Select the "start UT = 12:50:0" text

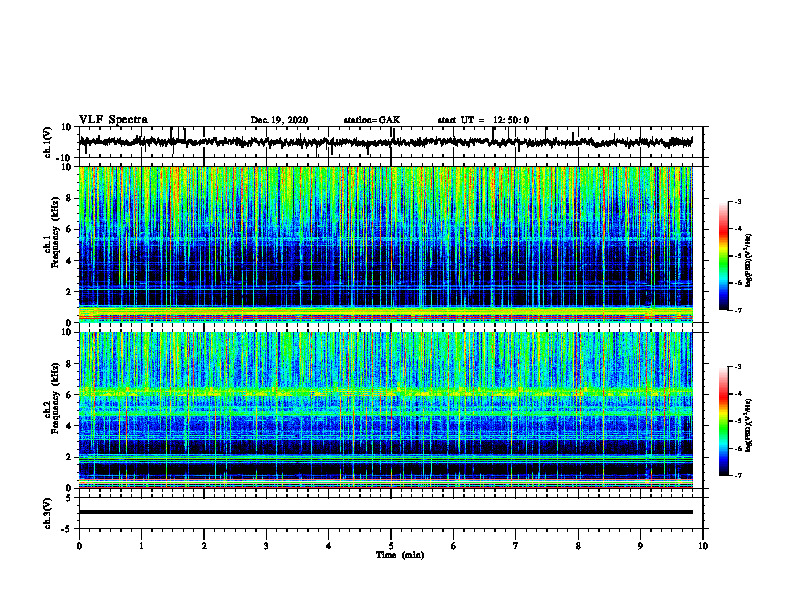click(x=483, y=120)
